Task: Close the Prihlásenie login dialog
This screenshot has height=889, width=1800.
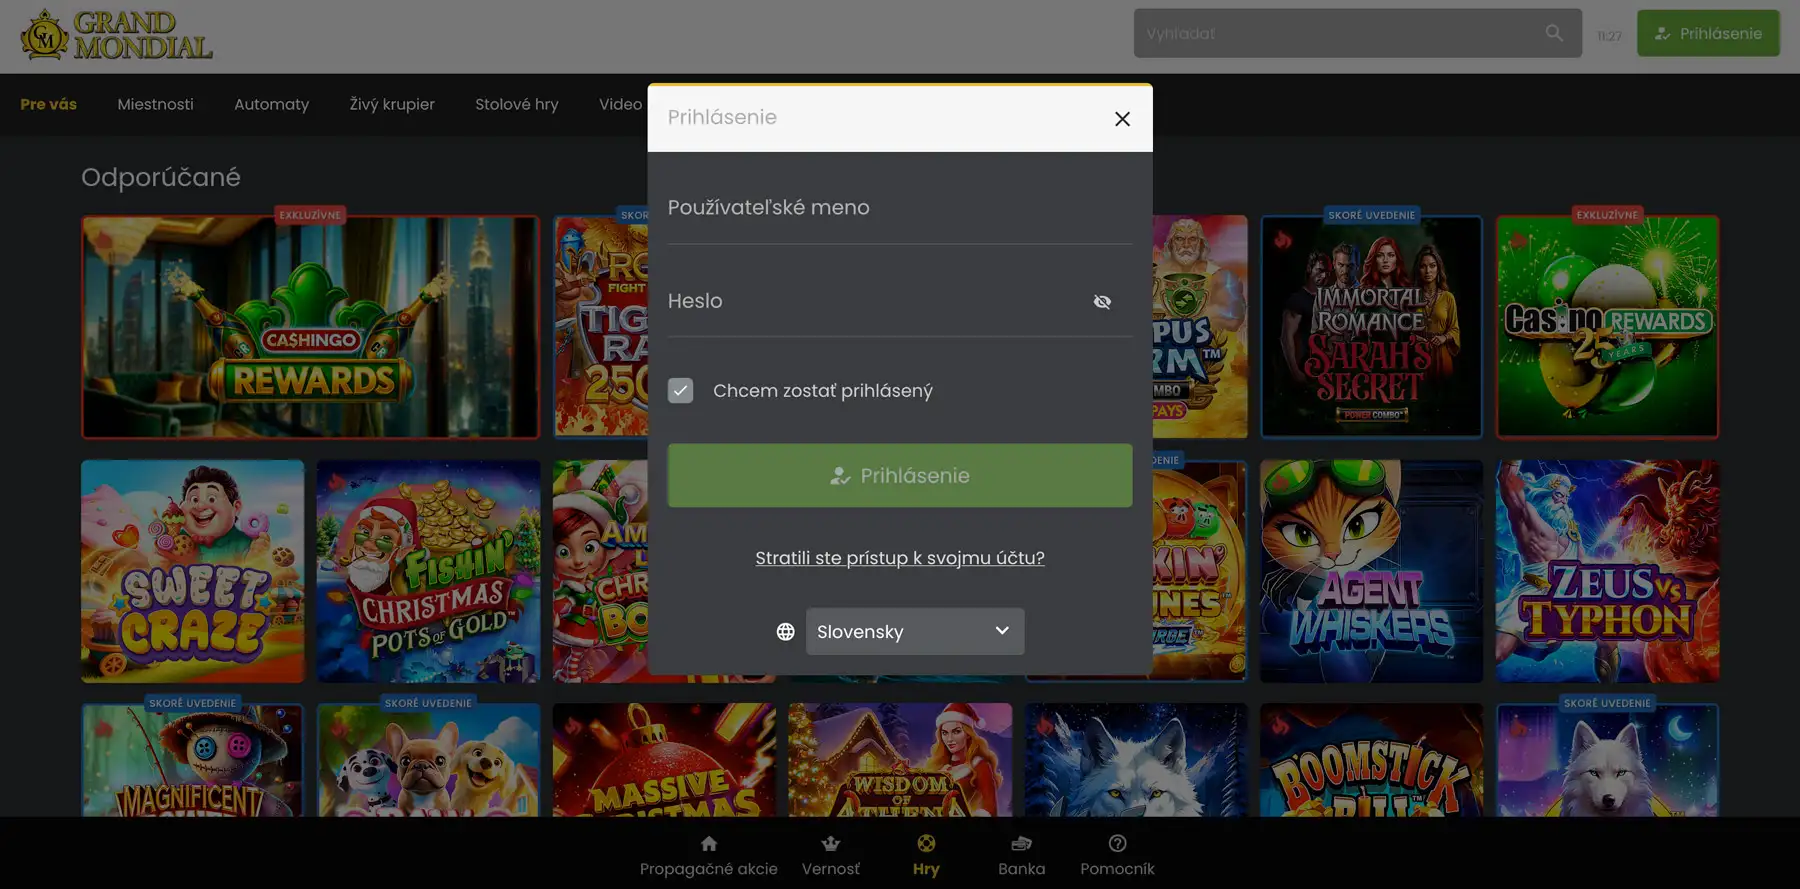Action: [1122, 119]
